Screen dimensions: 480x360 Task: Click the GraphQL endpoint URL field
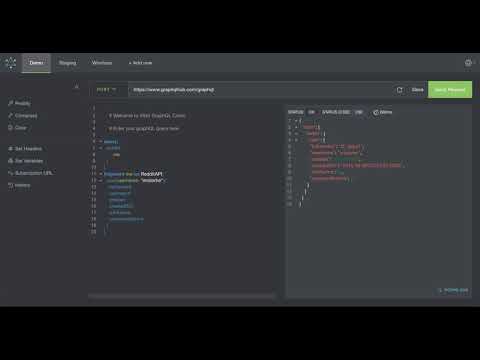point(260,90)
